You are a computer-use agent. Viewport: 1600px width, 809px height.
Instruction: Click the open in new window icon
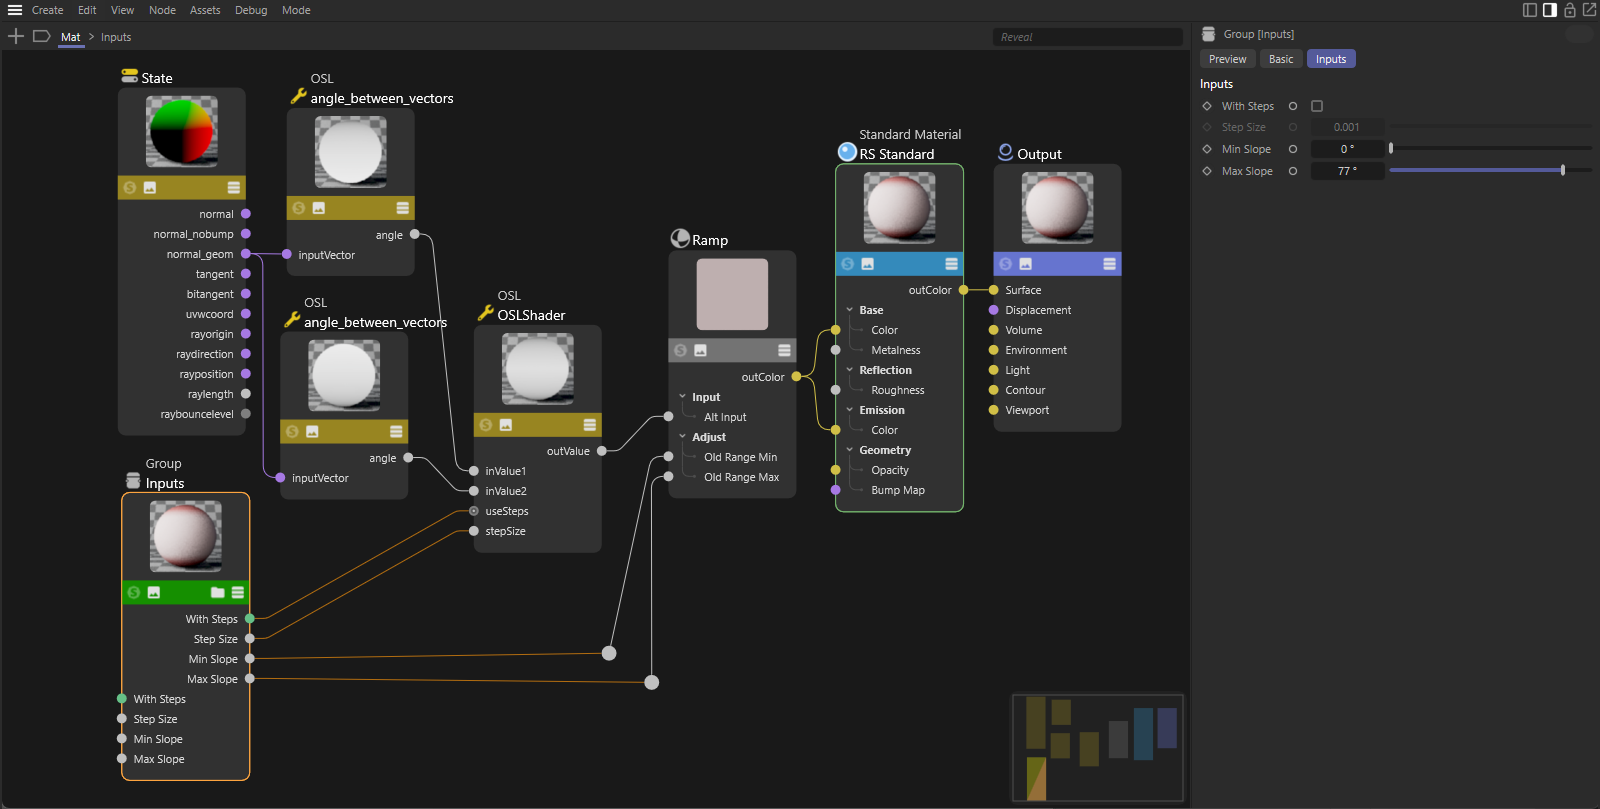pyautogui.click(x=1589, y=10)
